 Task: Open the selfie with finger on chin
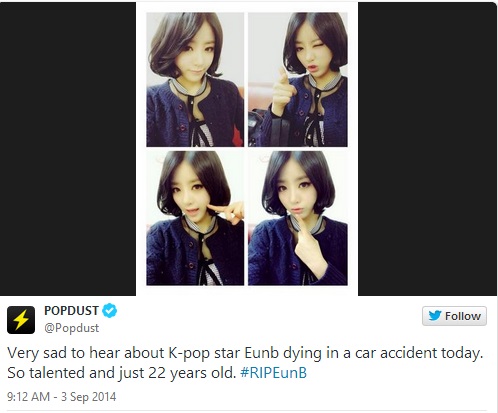coord(298,218)
